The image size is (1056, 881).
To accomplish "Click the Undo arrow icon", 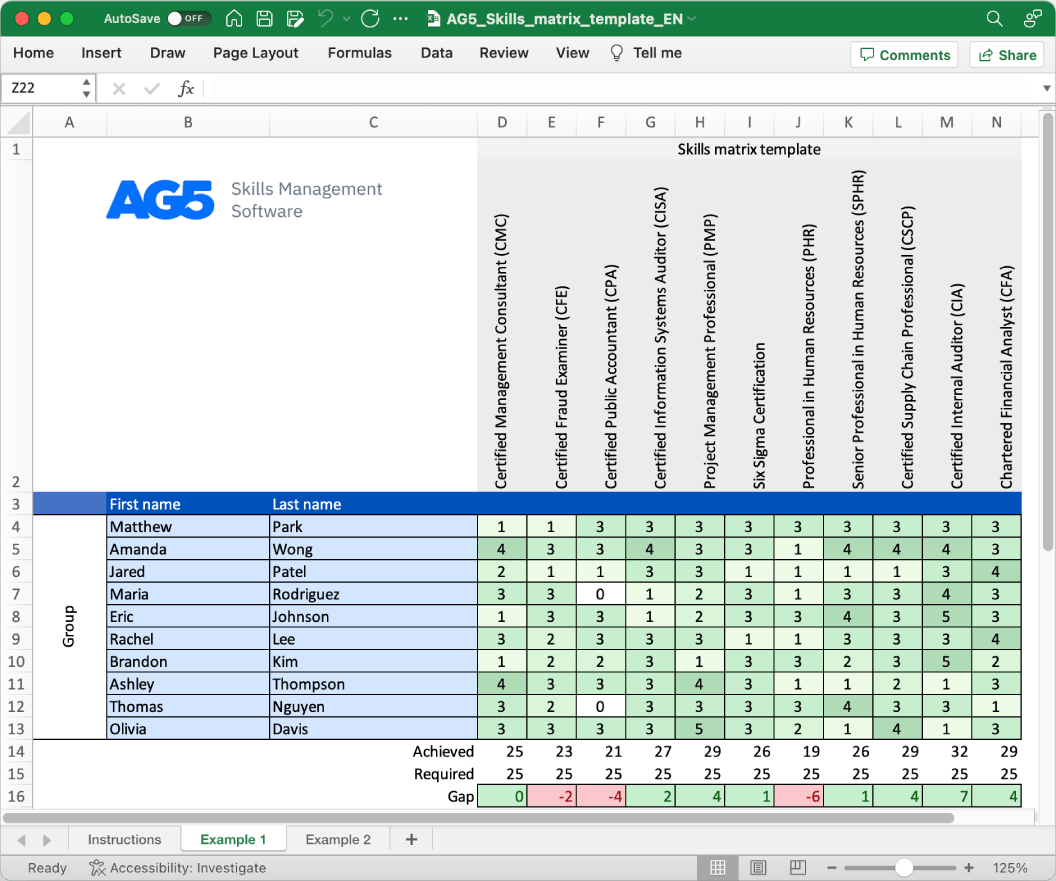I will (x=324, y=19).
